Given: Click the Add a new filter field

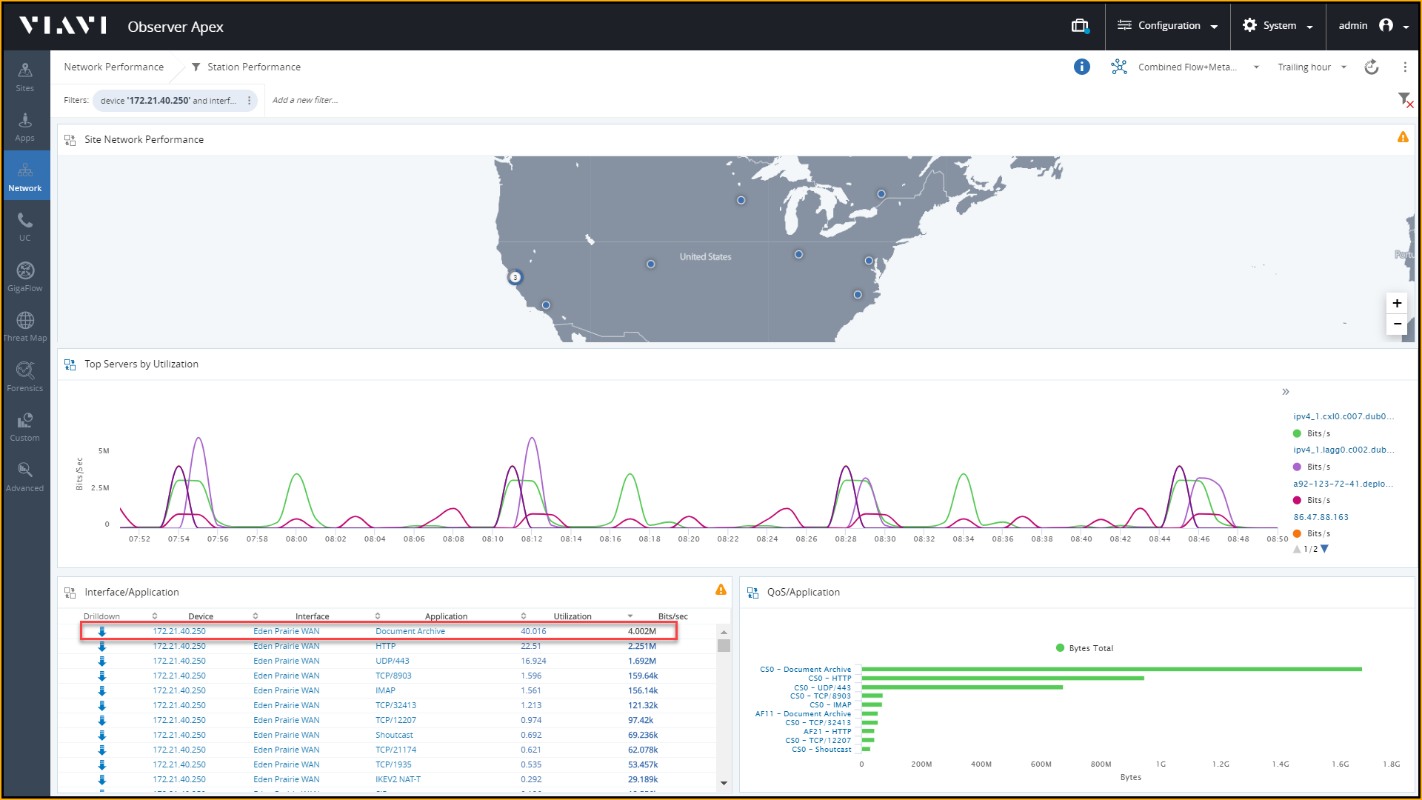Looking at the screenshot, I should (305, 100).
